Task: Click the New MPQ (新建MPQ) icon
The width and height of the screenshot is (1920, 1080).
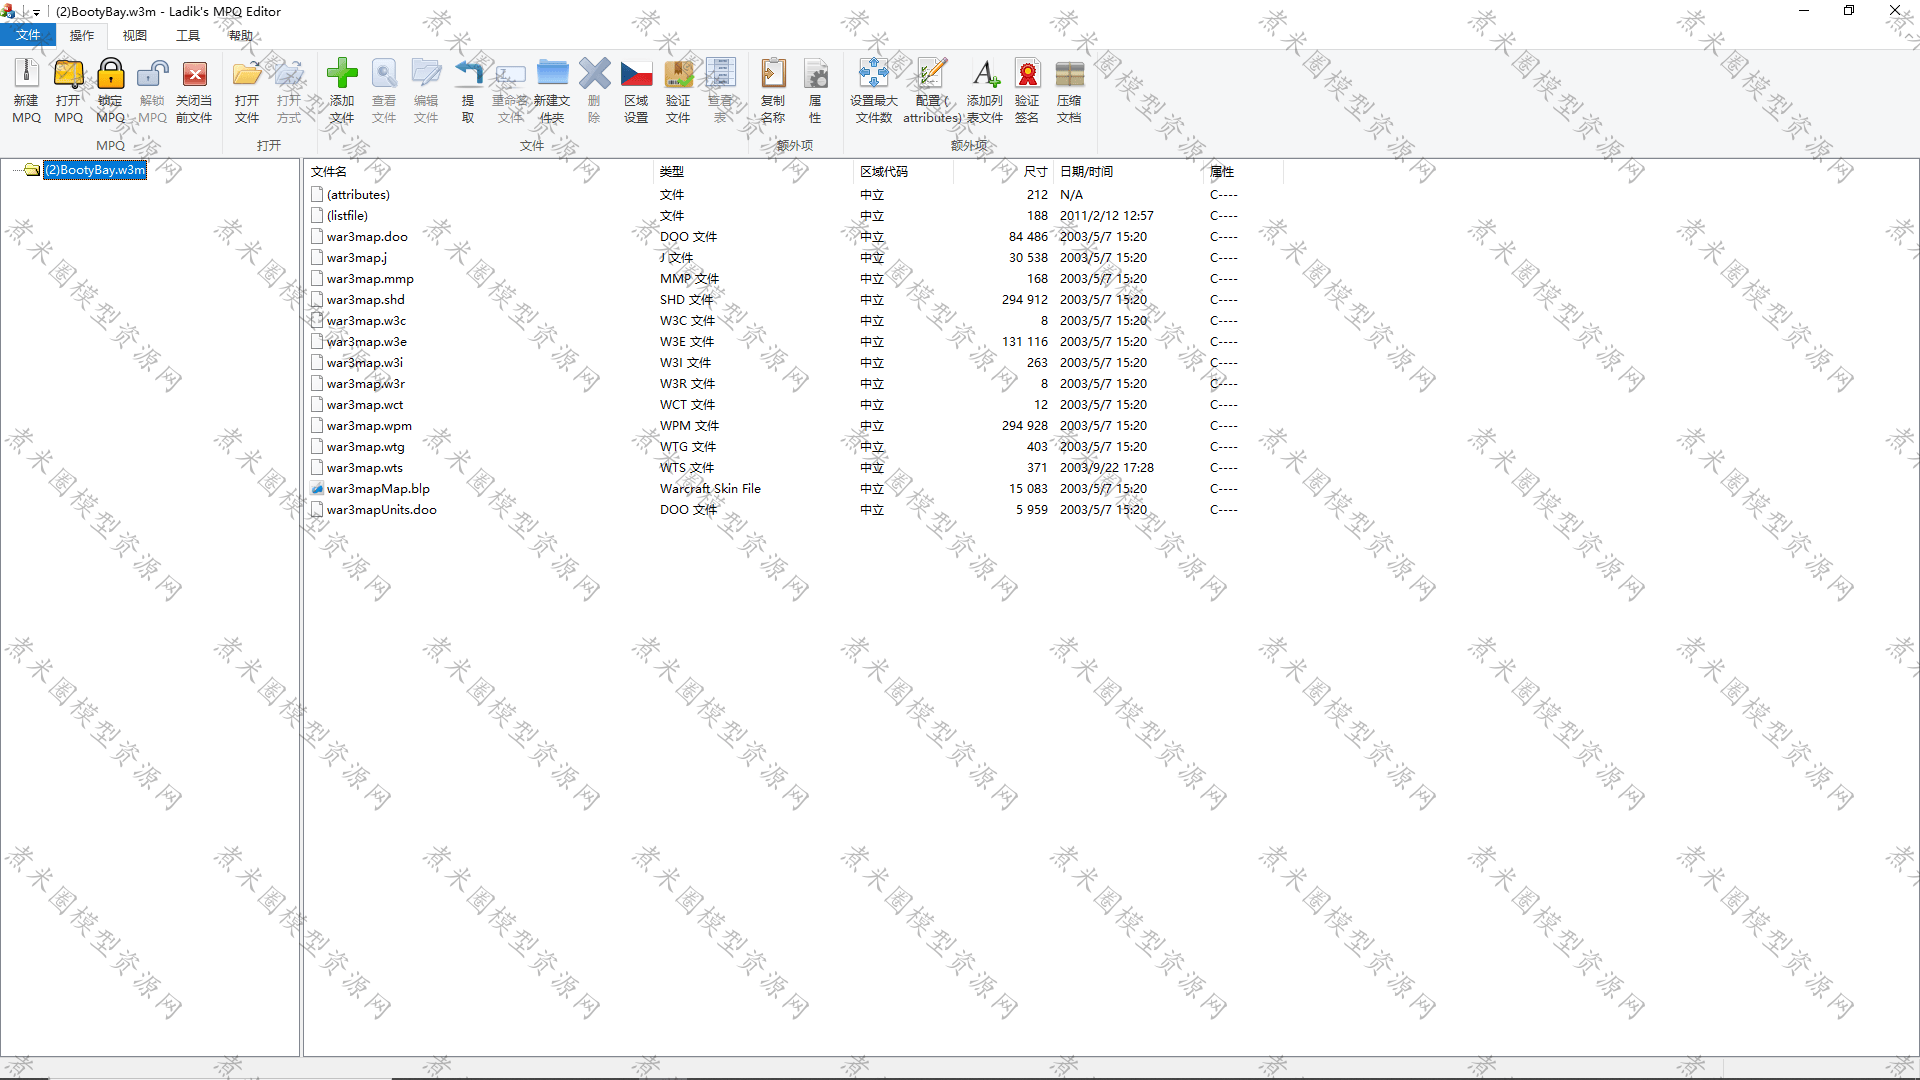Action: [26, 74]
